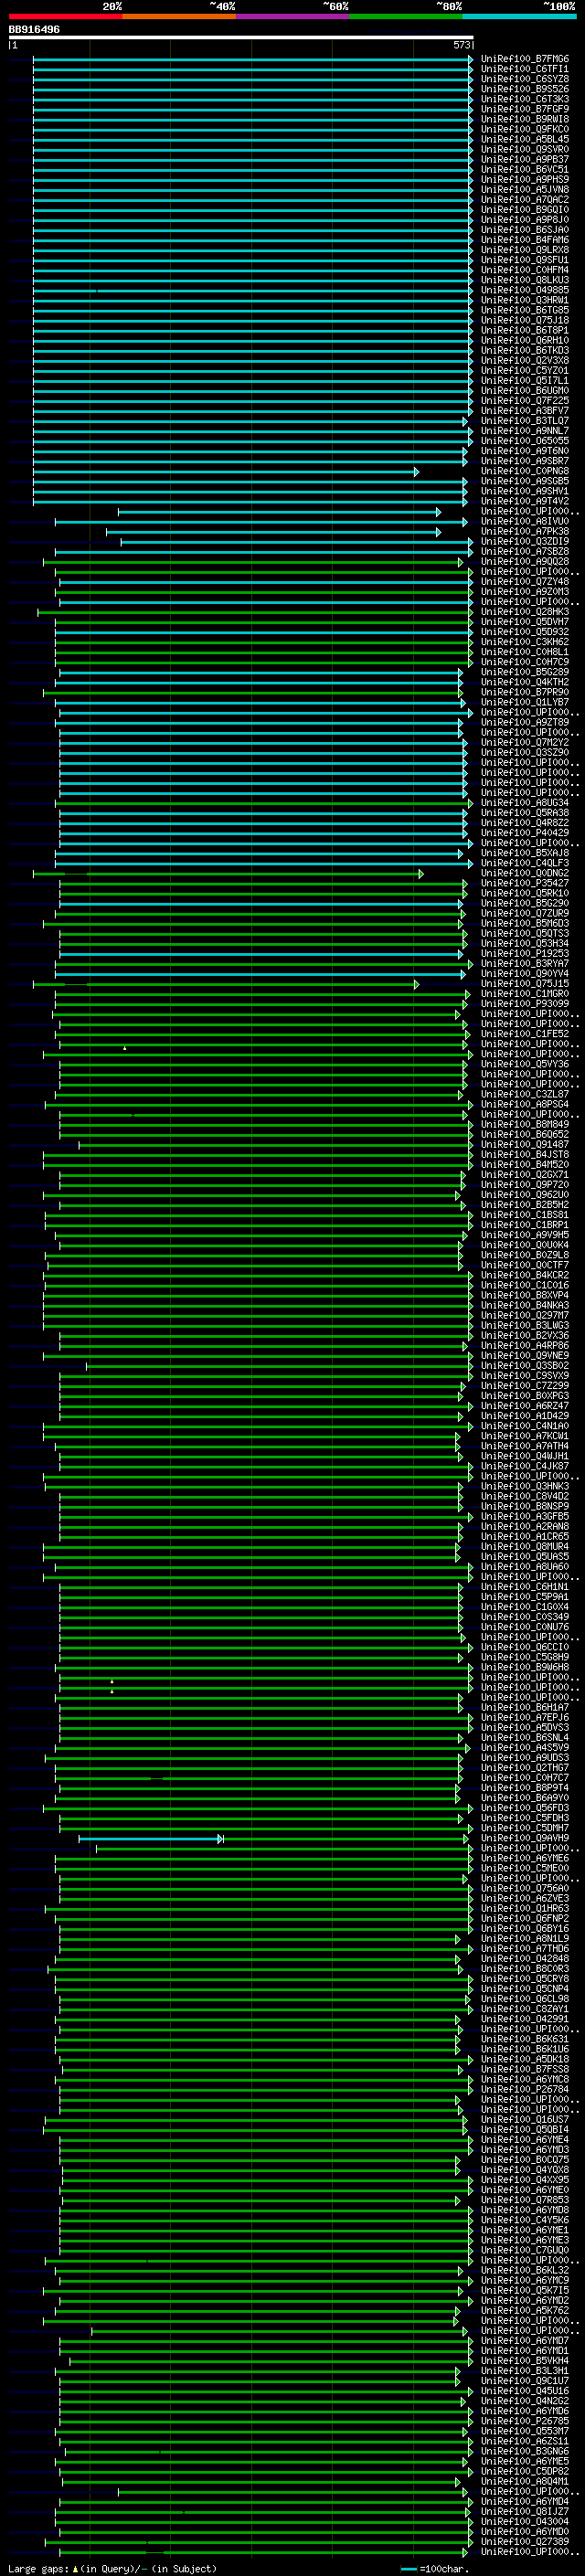Click the white query sequence bar
This screenshot has height=2576, width=585.
[241, 37]
